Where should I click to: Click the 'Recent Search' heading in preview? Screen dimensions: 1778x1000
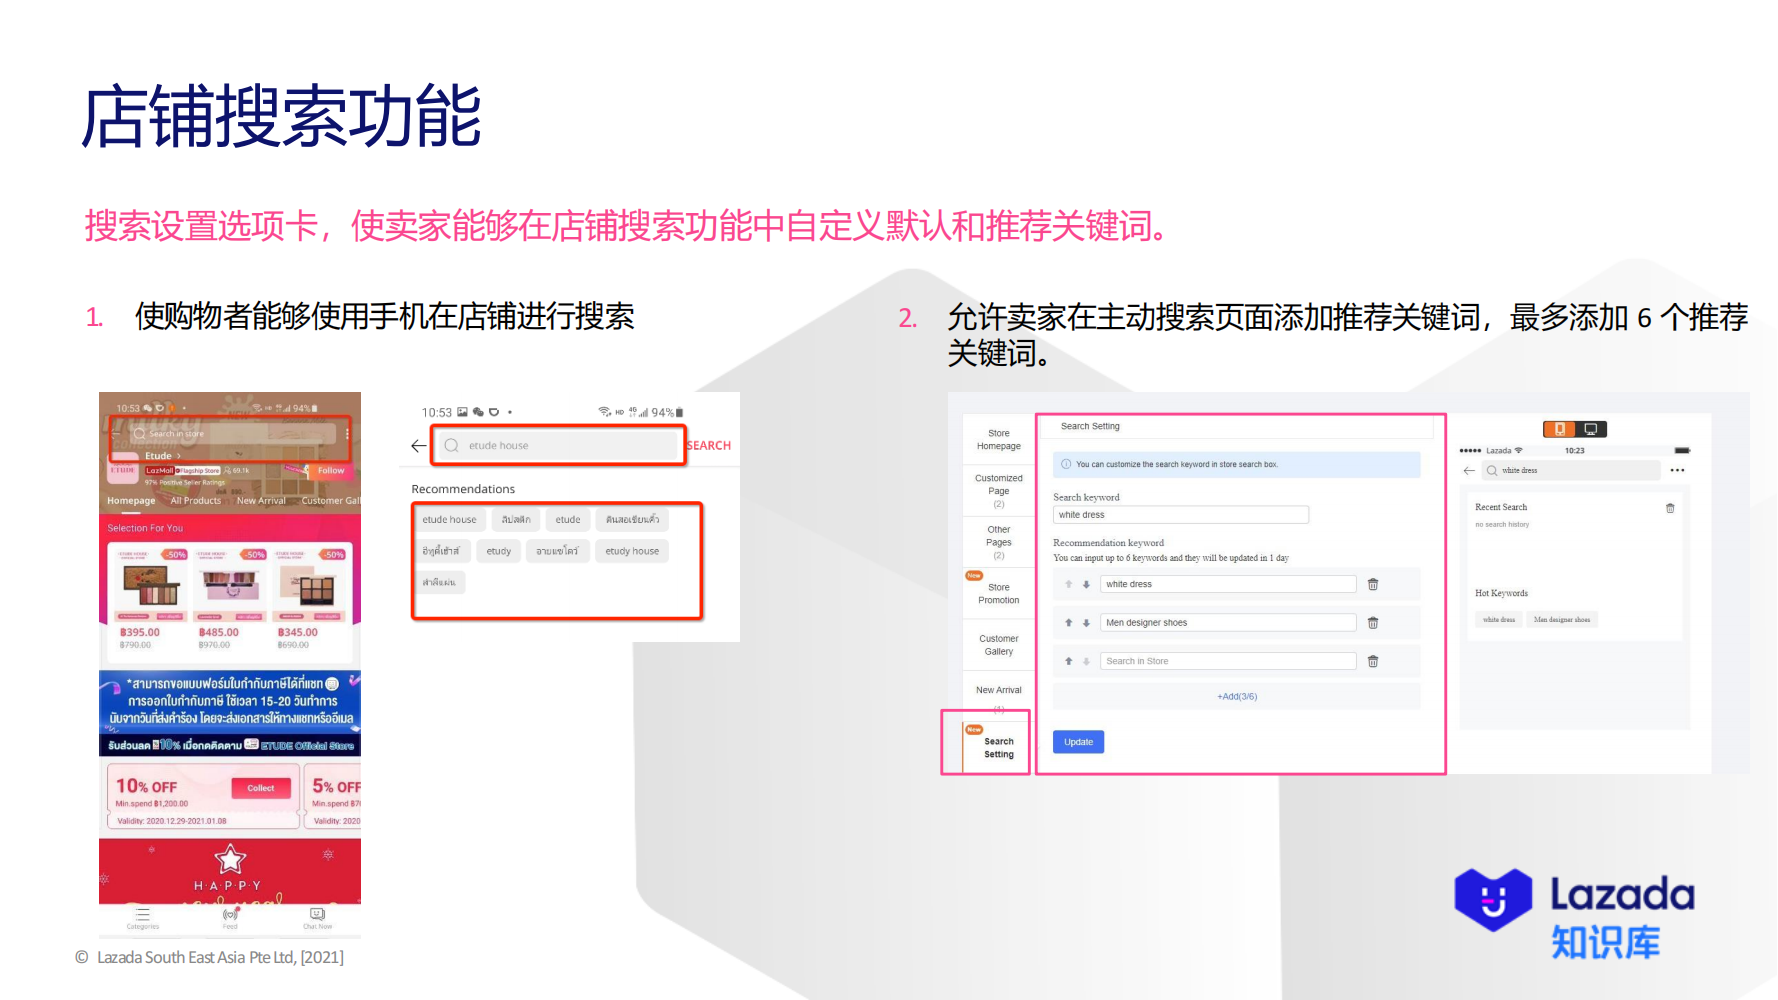[1501, 508]
